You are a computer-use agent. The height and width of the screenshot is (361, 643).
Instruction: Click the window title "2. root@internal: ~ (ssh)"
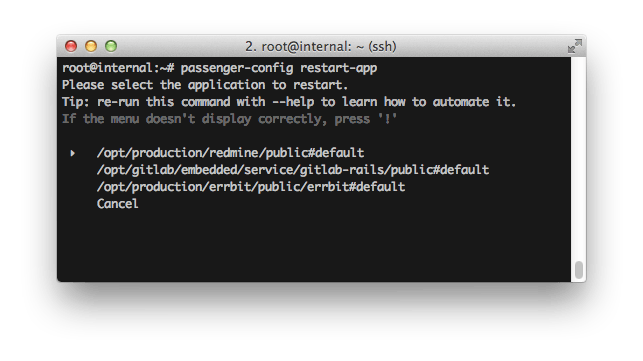pyautogui.click(x=321, y=46)
